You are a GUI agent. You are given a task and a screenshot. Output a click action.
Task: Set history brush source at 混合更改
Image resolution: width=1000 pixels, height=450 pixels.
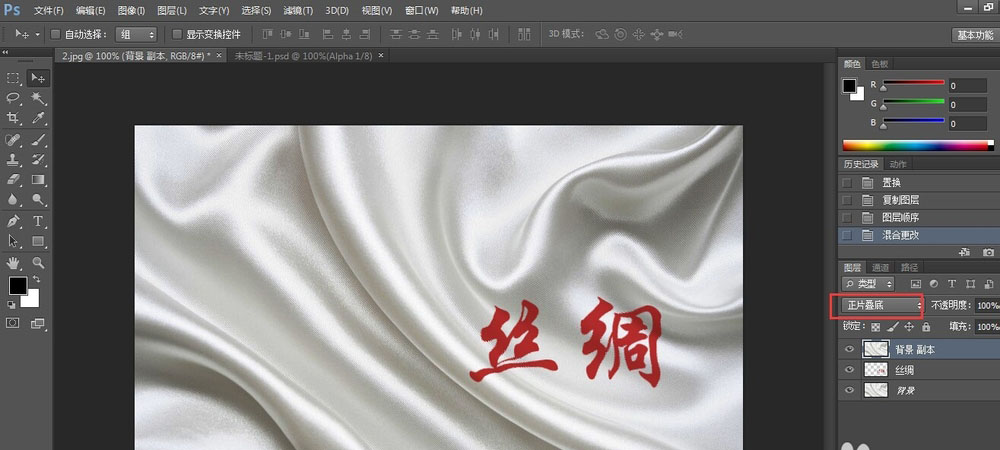click(x=847, y=235)
